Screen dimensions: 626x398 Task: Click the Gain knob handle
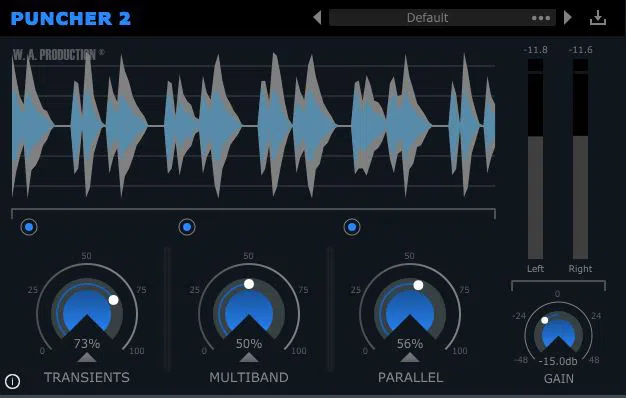(545, 320)
